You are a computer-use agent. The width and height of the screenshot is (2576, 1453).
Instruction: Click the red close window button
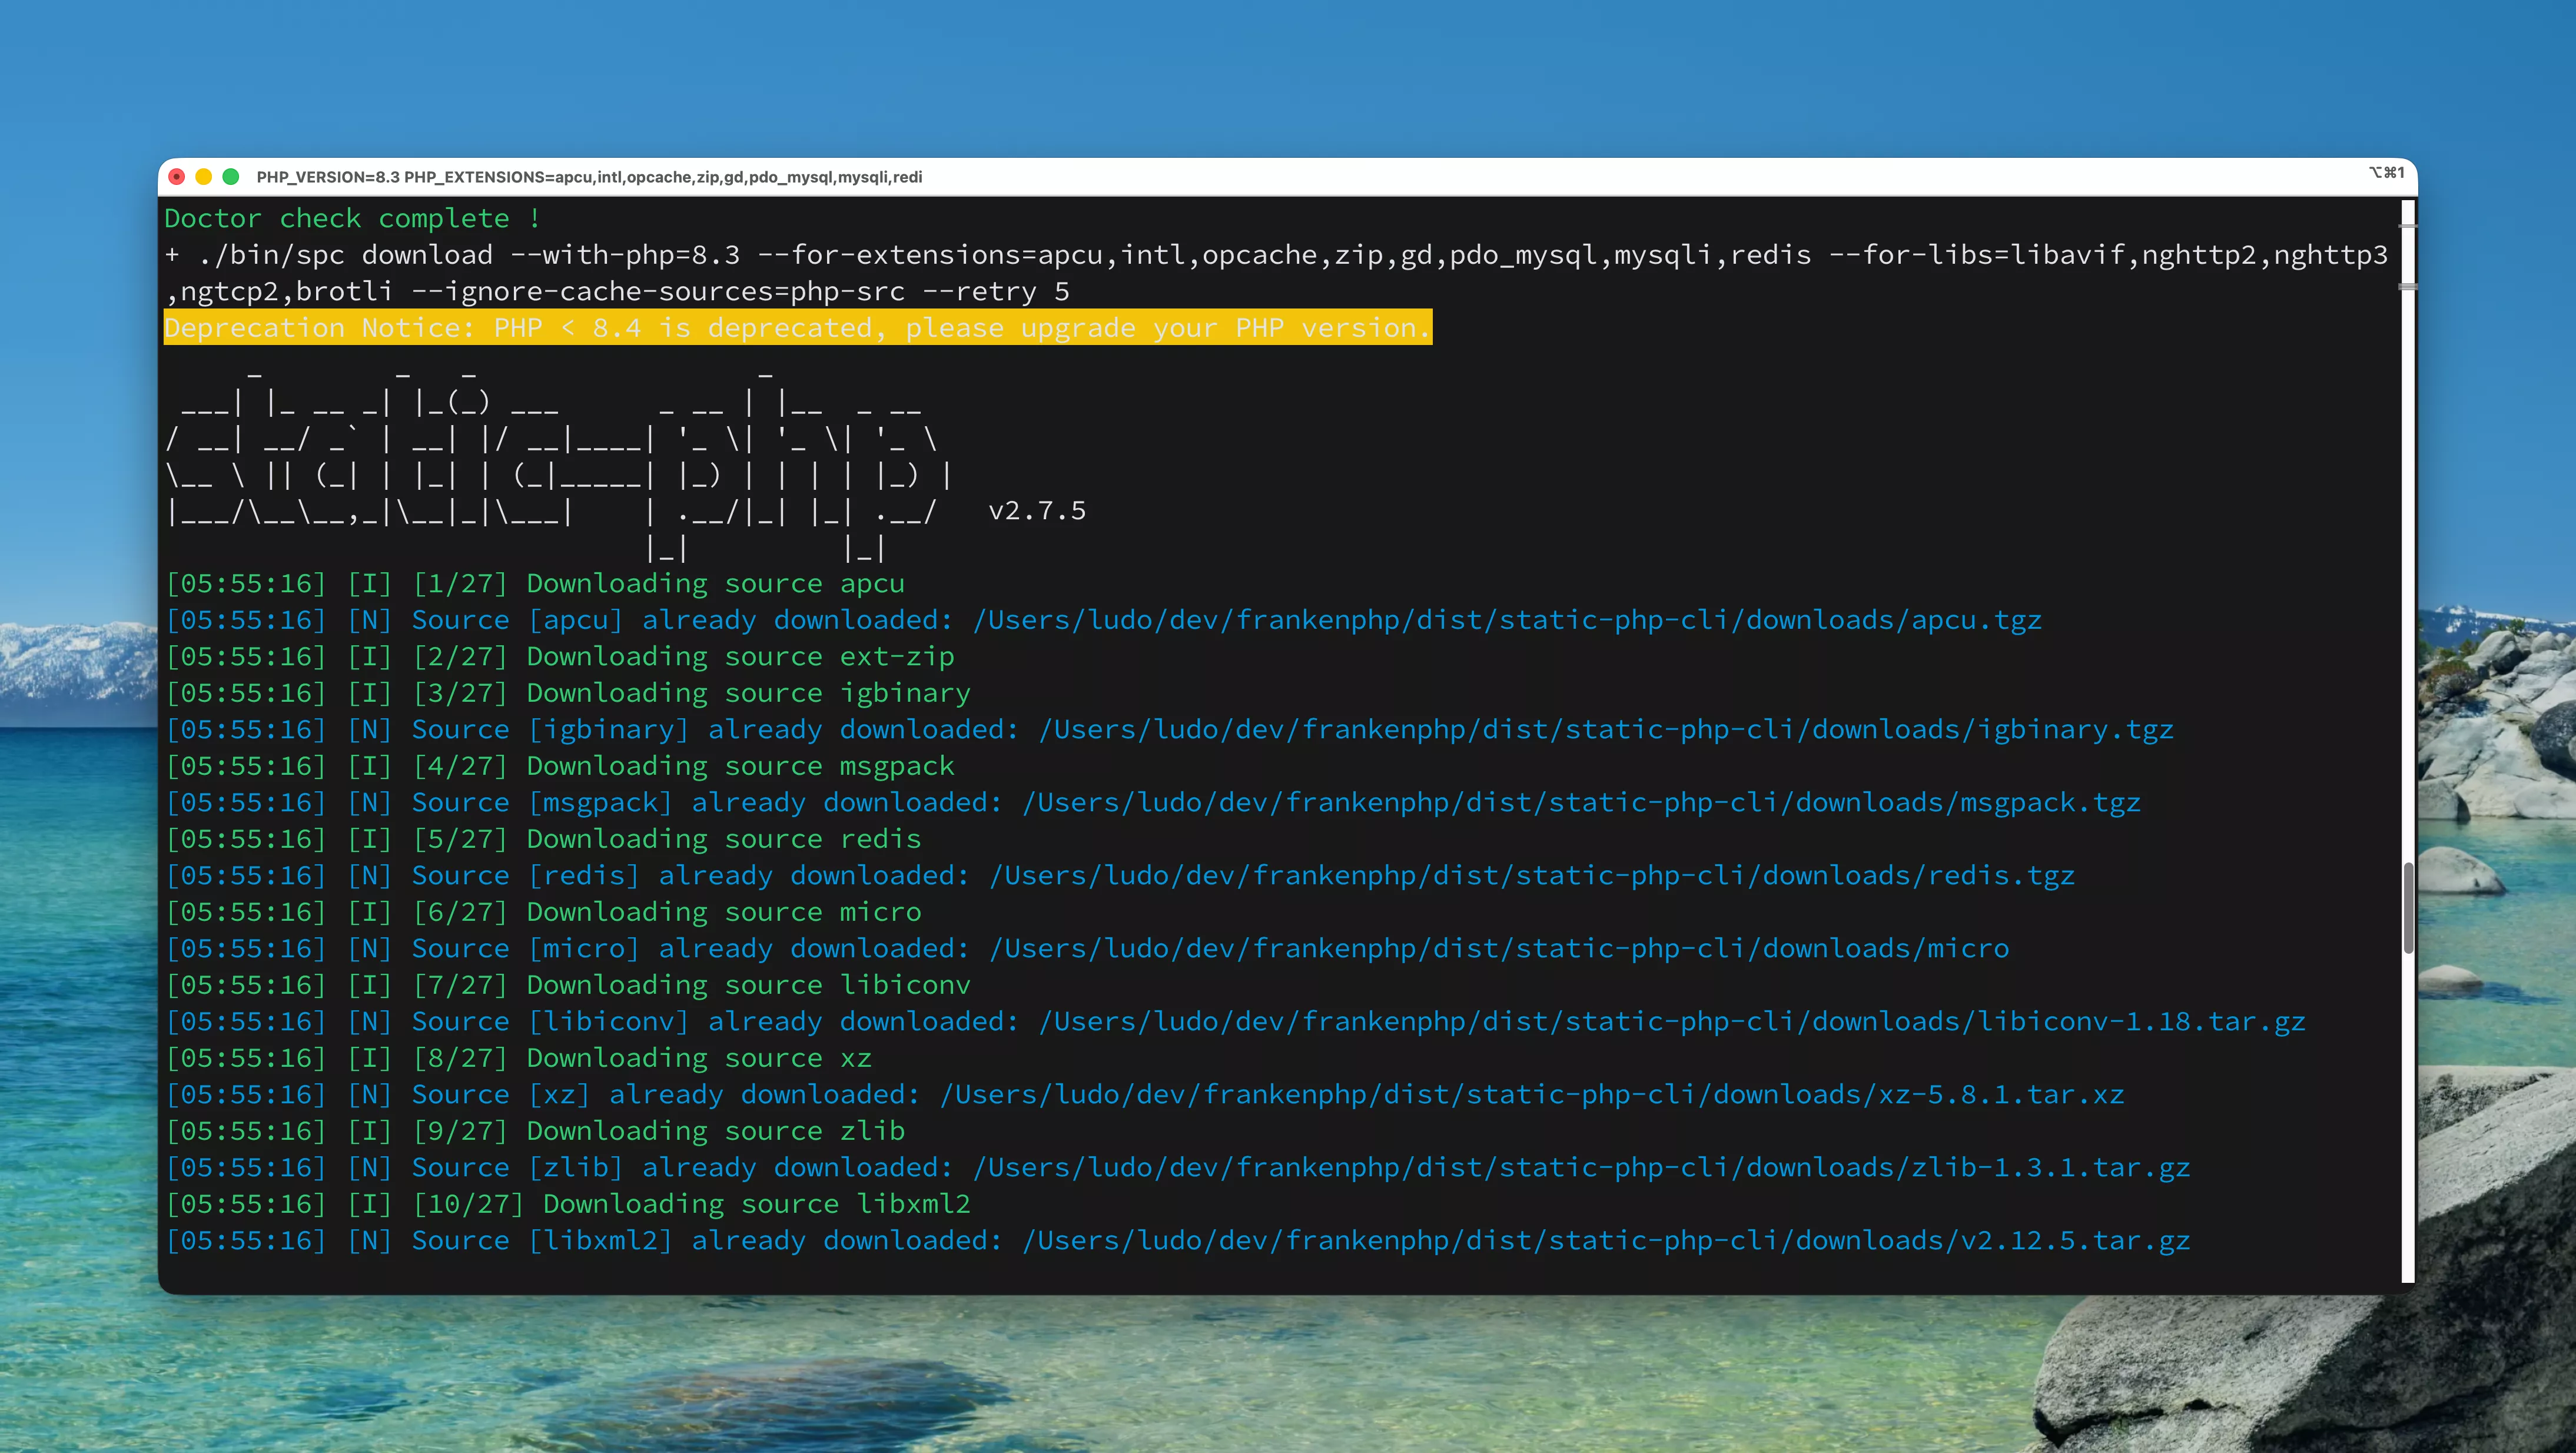pyautogui.click(x=177, y=177)
